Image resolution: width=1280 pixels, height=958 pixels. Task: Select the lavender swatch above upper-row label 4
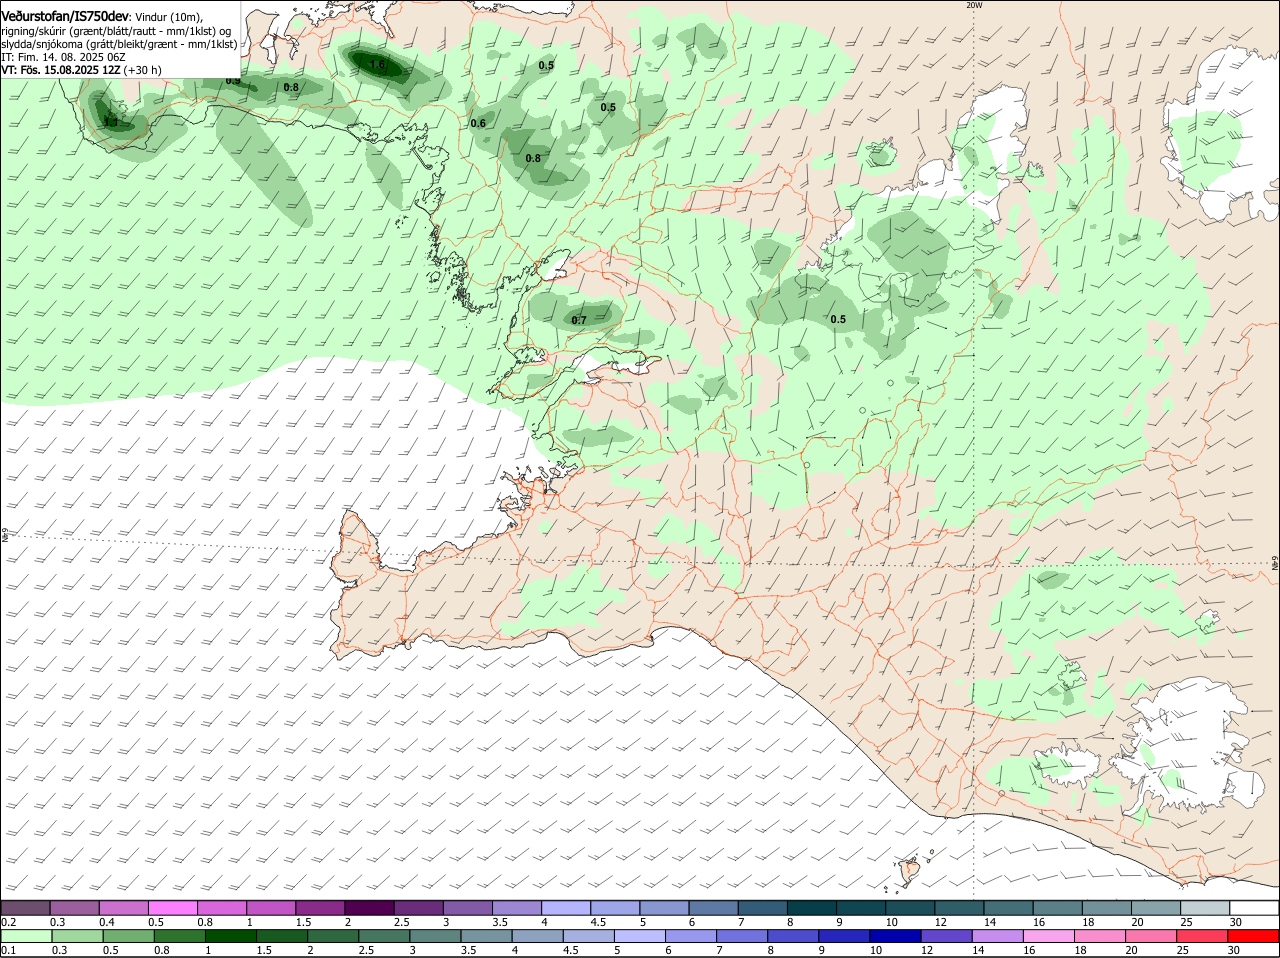(x=567, y=907)
